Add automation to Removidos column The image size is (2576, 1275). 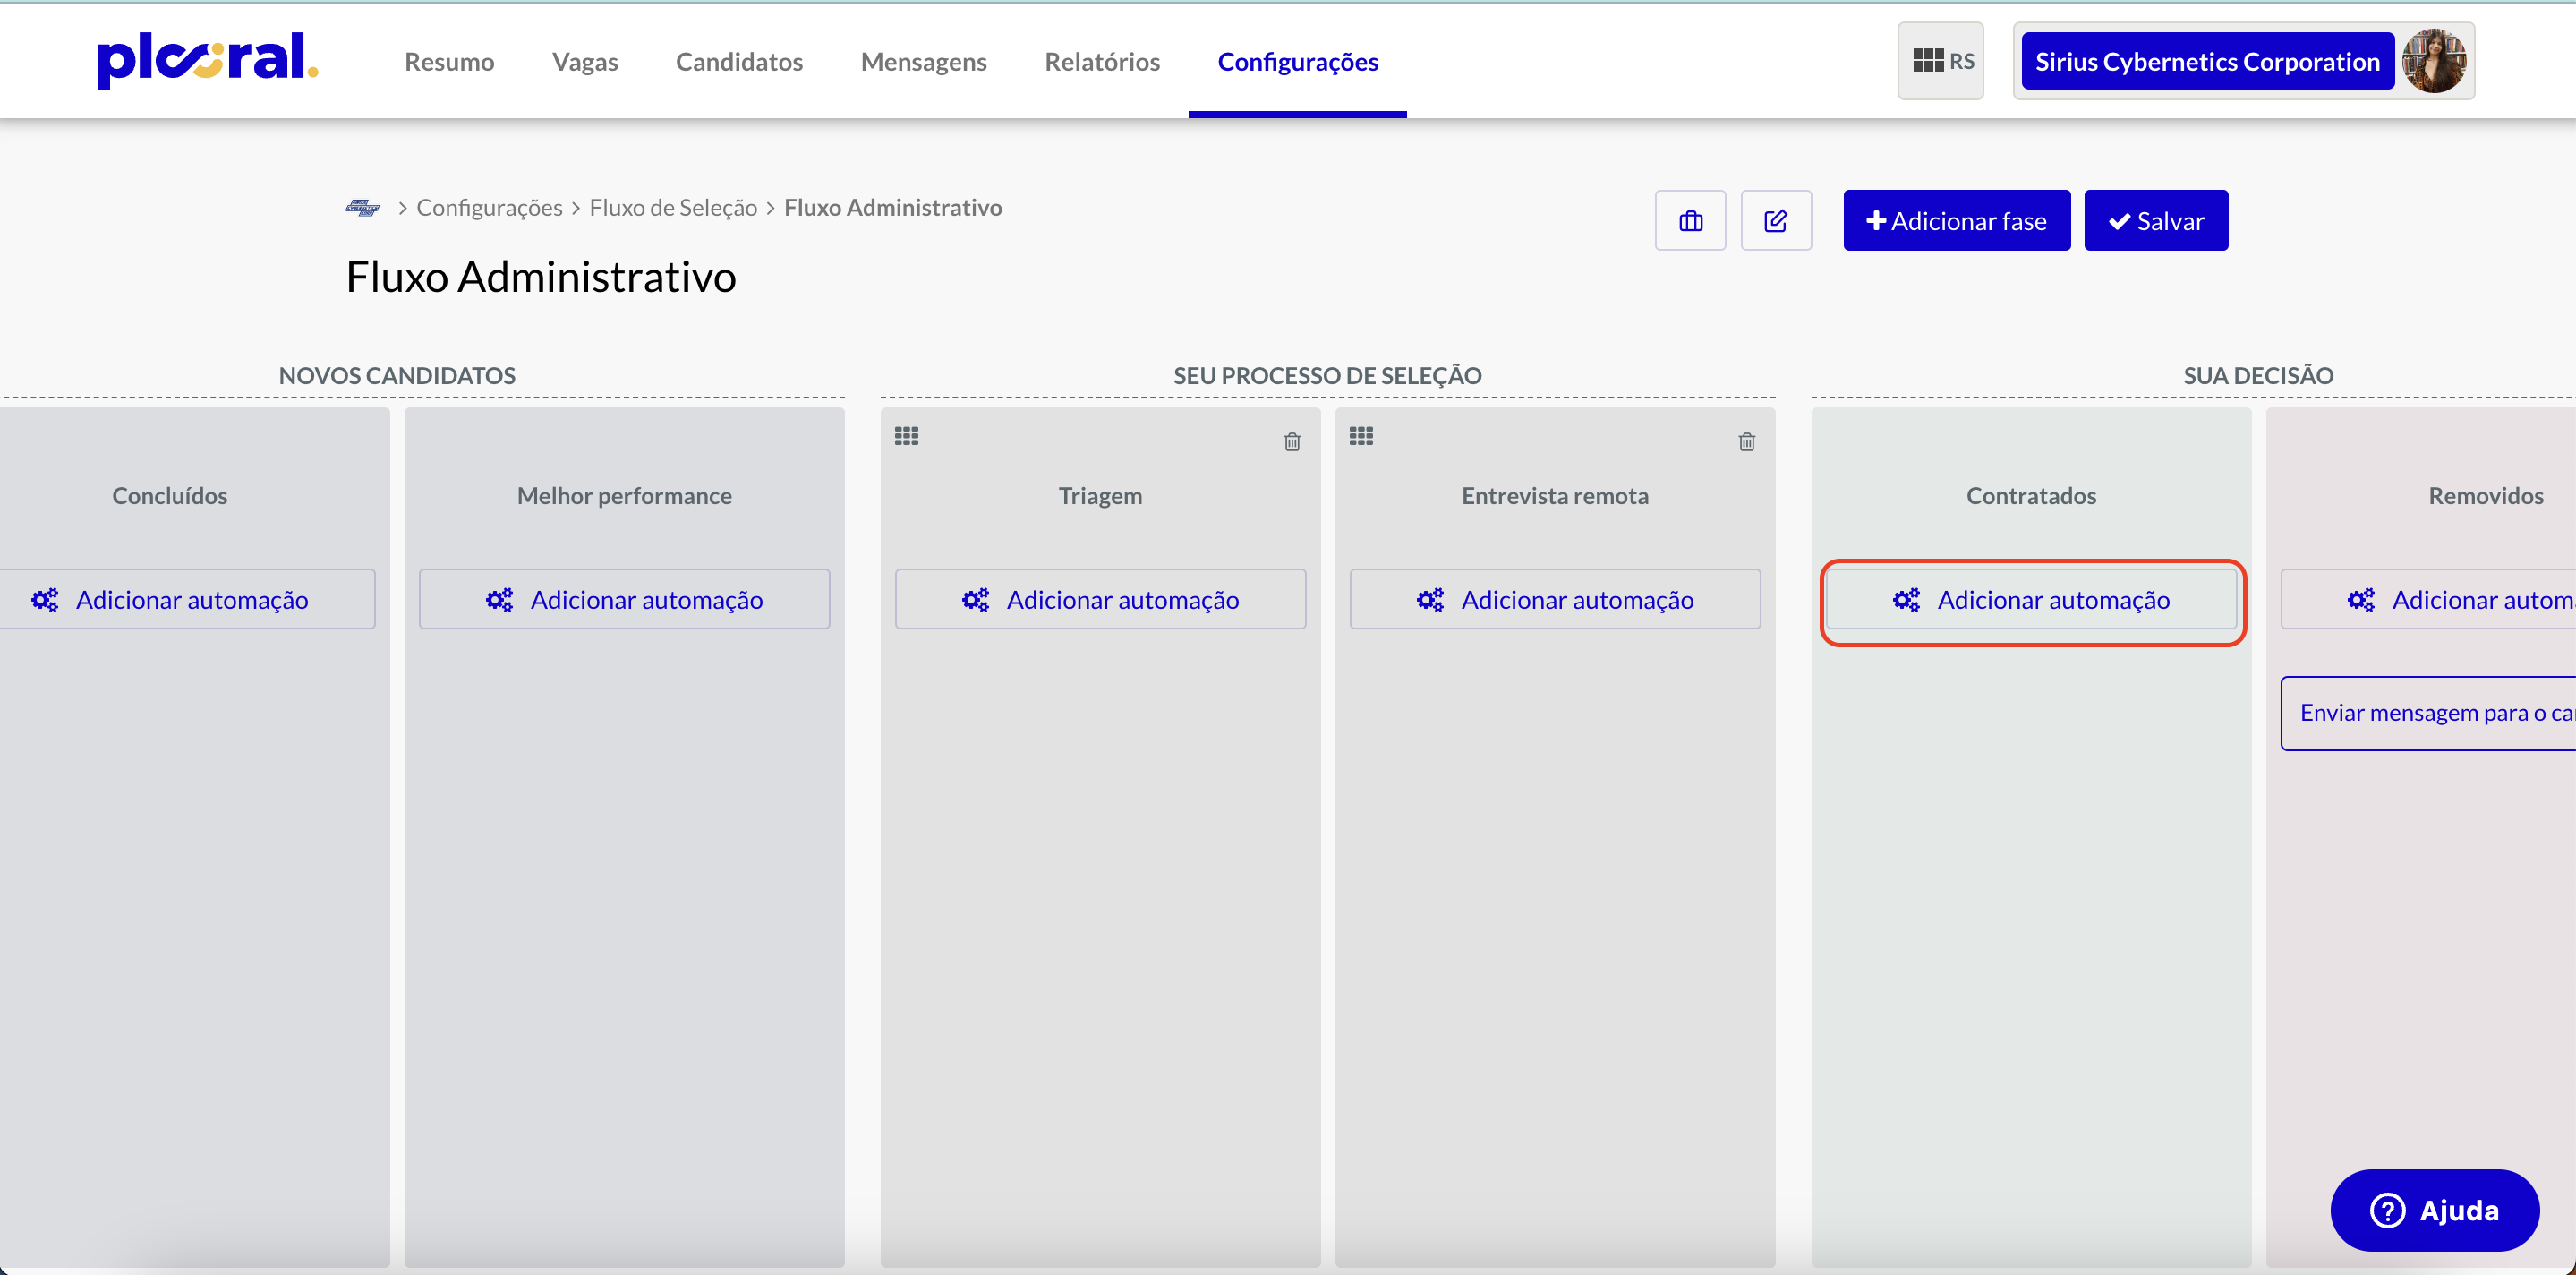[x=2428, y=599]
